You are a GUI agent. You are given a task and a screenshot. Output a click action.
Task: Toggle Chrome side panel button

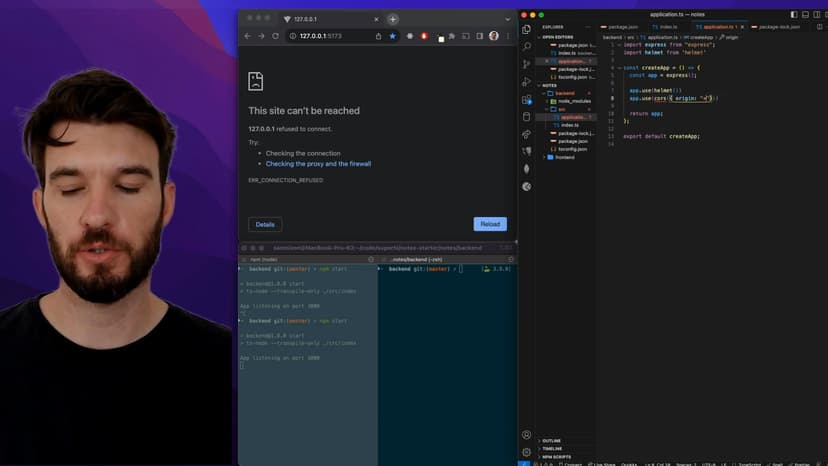point(480,36)
